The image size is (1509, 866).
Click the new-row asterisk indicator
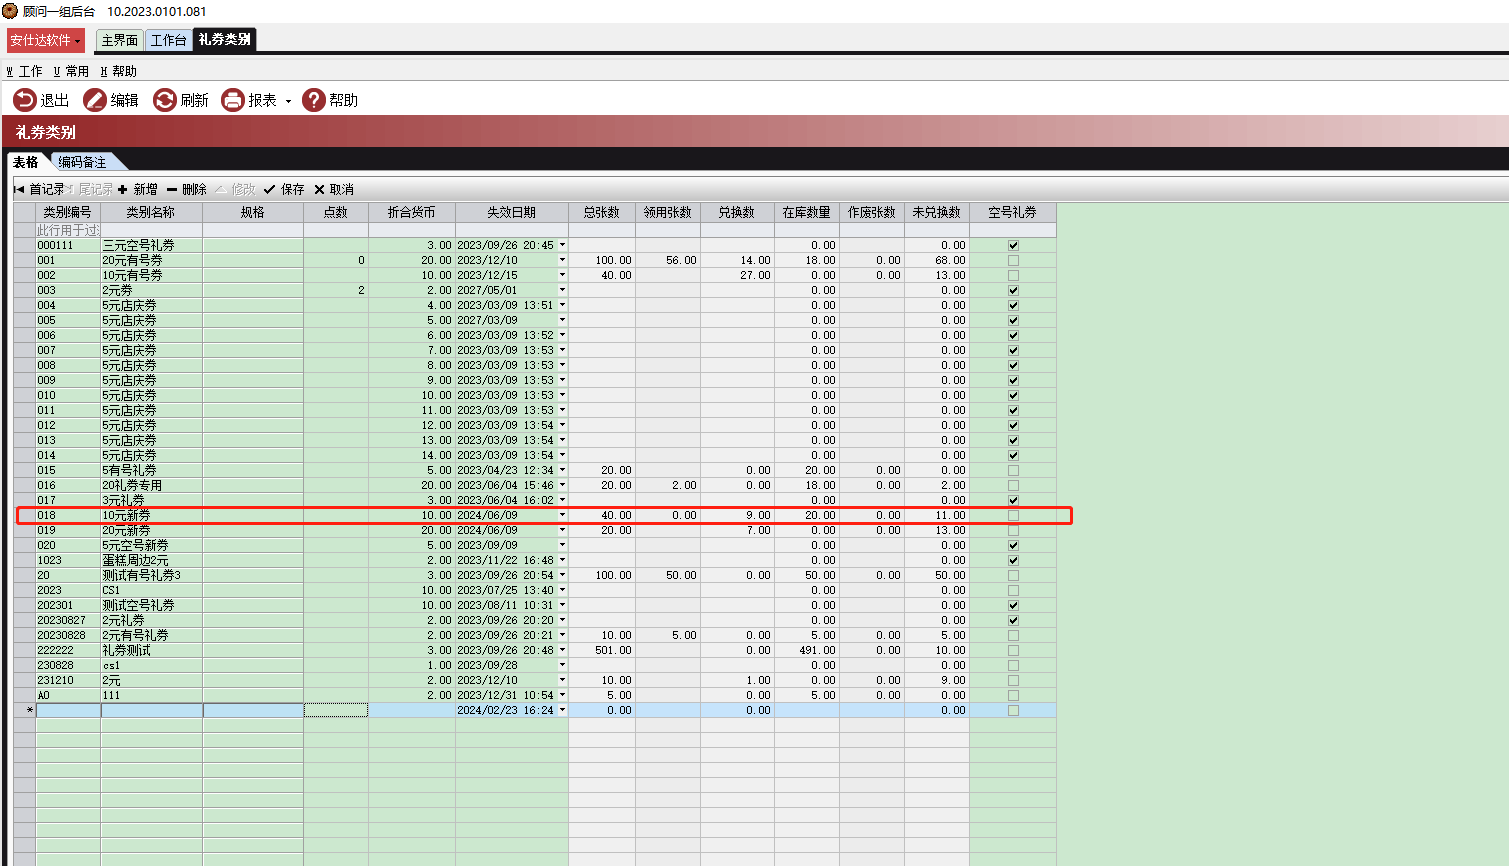28,710
